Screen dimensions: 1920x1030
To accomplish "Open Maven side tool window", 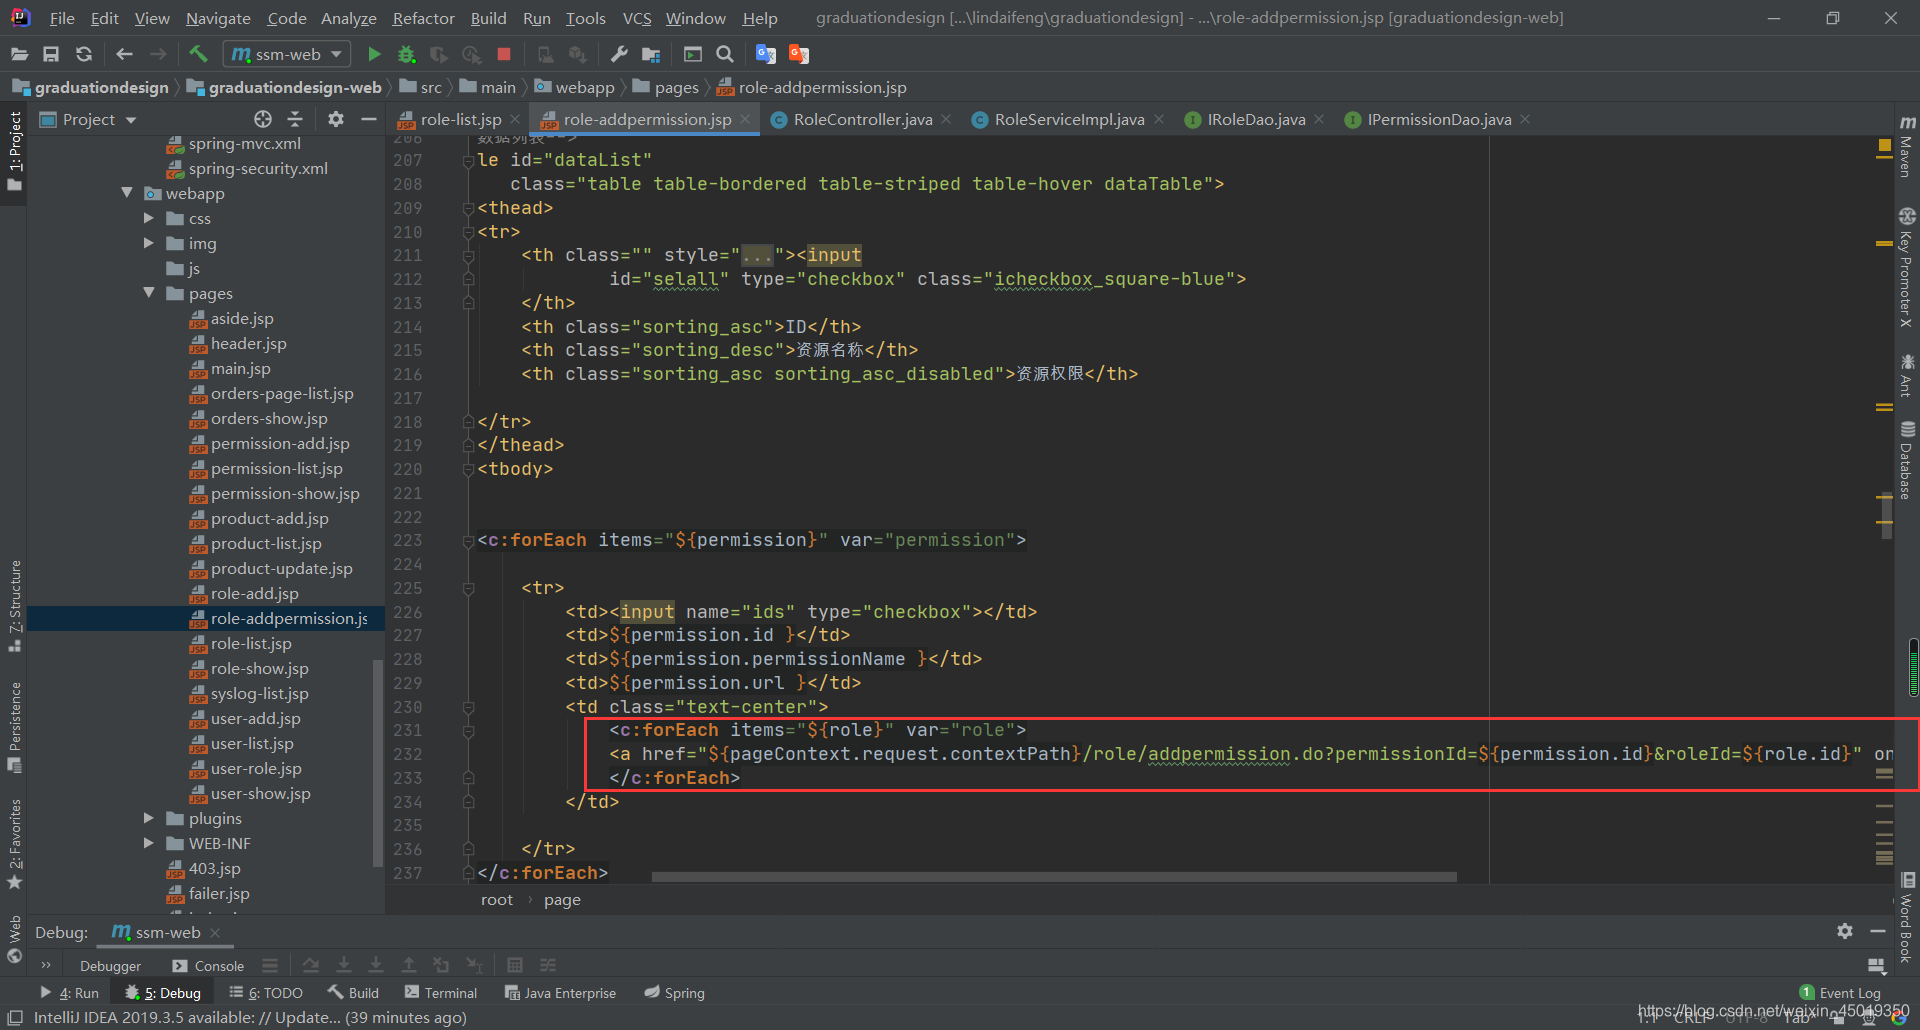I will pyautogui.click(x=1907, y=147).
